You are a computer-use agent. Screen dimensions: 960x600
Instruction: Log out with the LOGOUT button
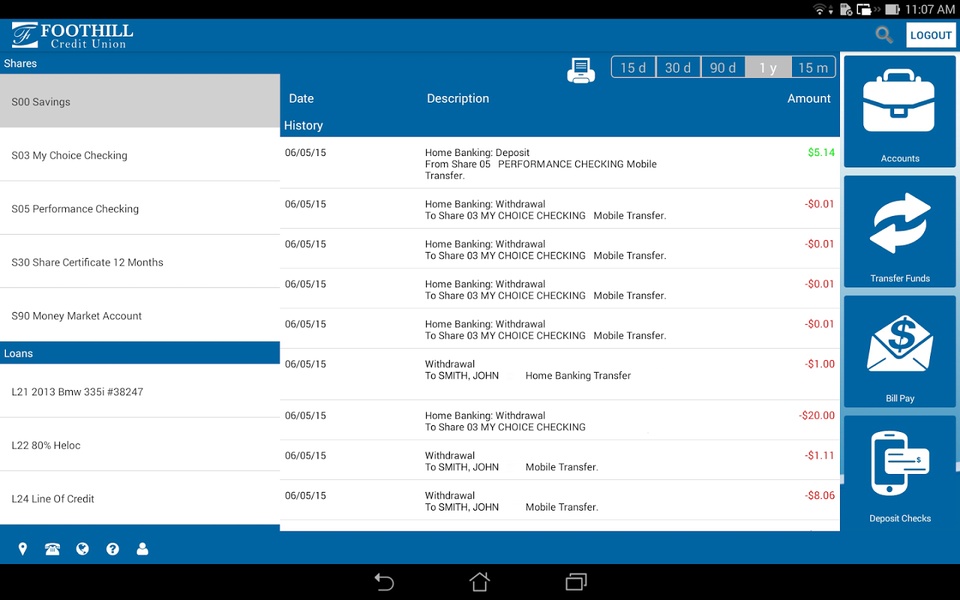point(931,35)
